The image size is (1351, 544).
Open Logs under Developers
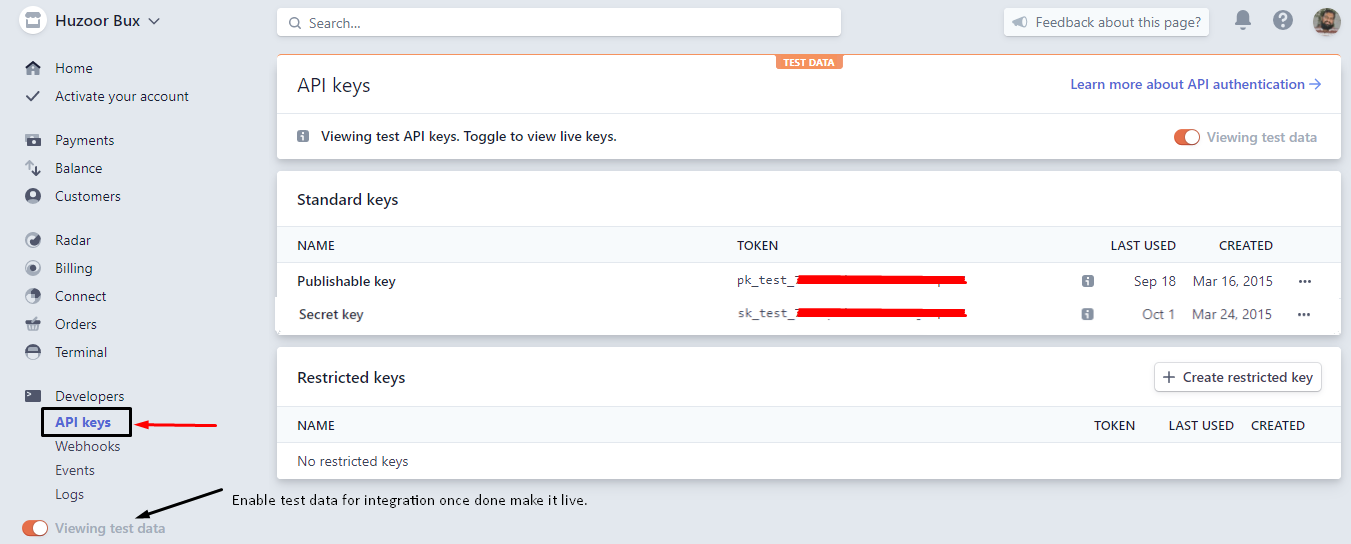pyautogui.click(x=70, y=494)
